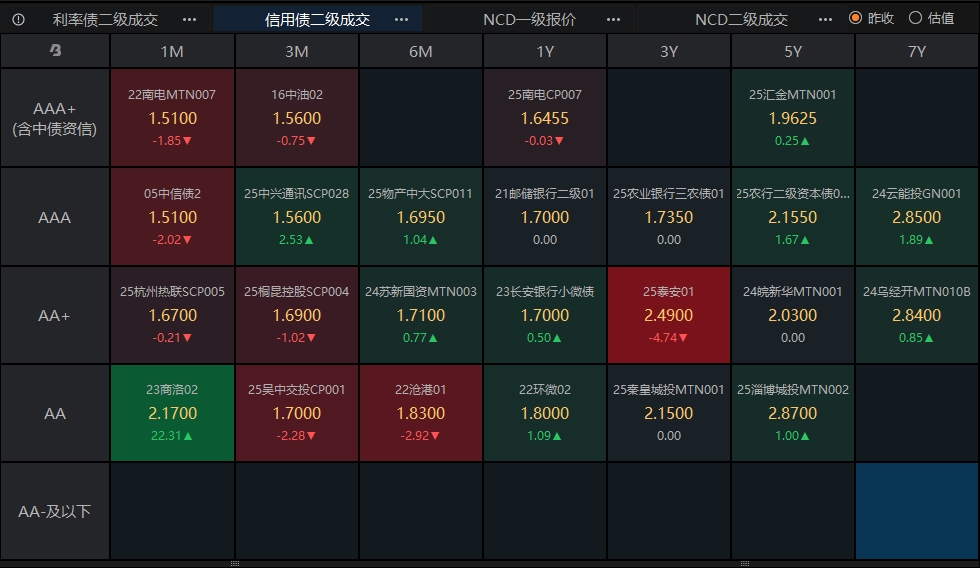Open the NCD一级报价 tab

point(529,19)
